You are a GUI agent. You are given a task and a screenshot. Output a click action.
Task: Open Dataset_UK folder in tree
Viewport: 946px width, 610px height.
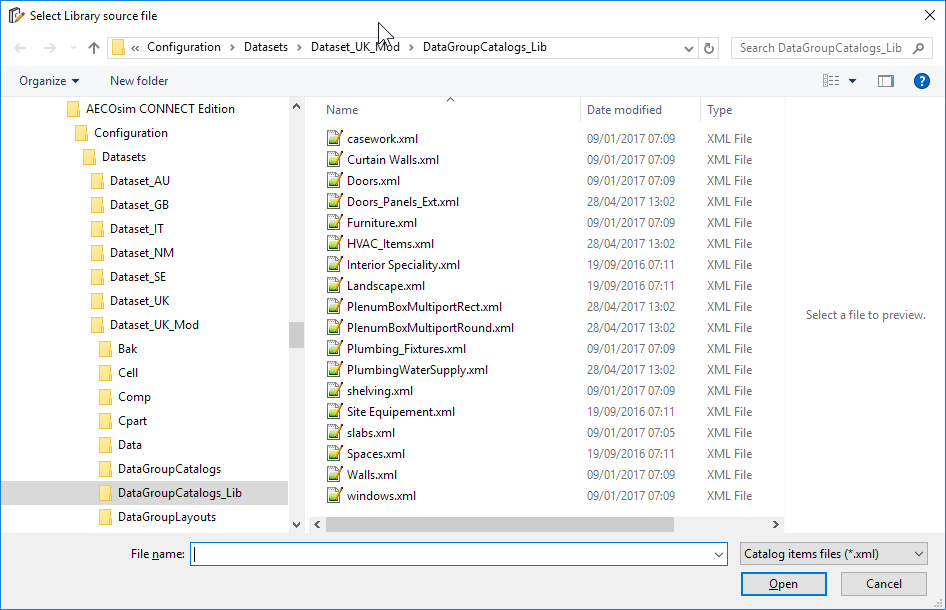pyautogui.click(x=130, y=301)
